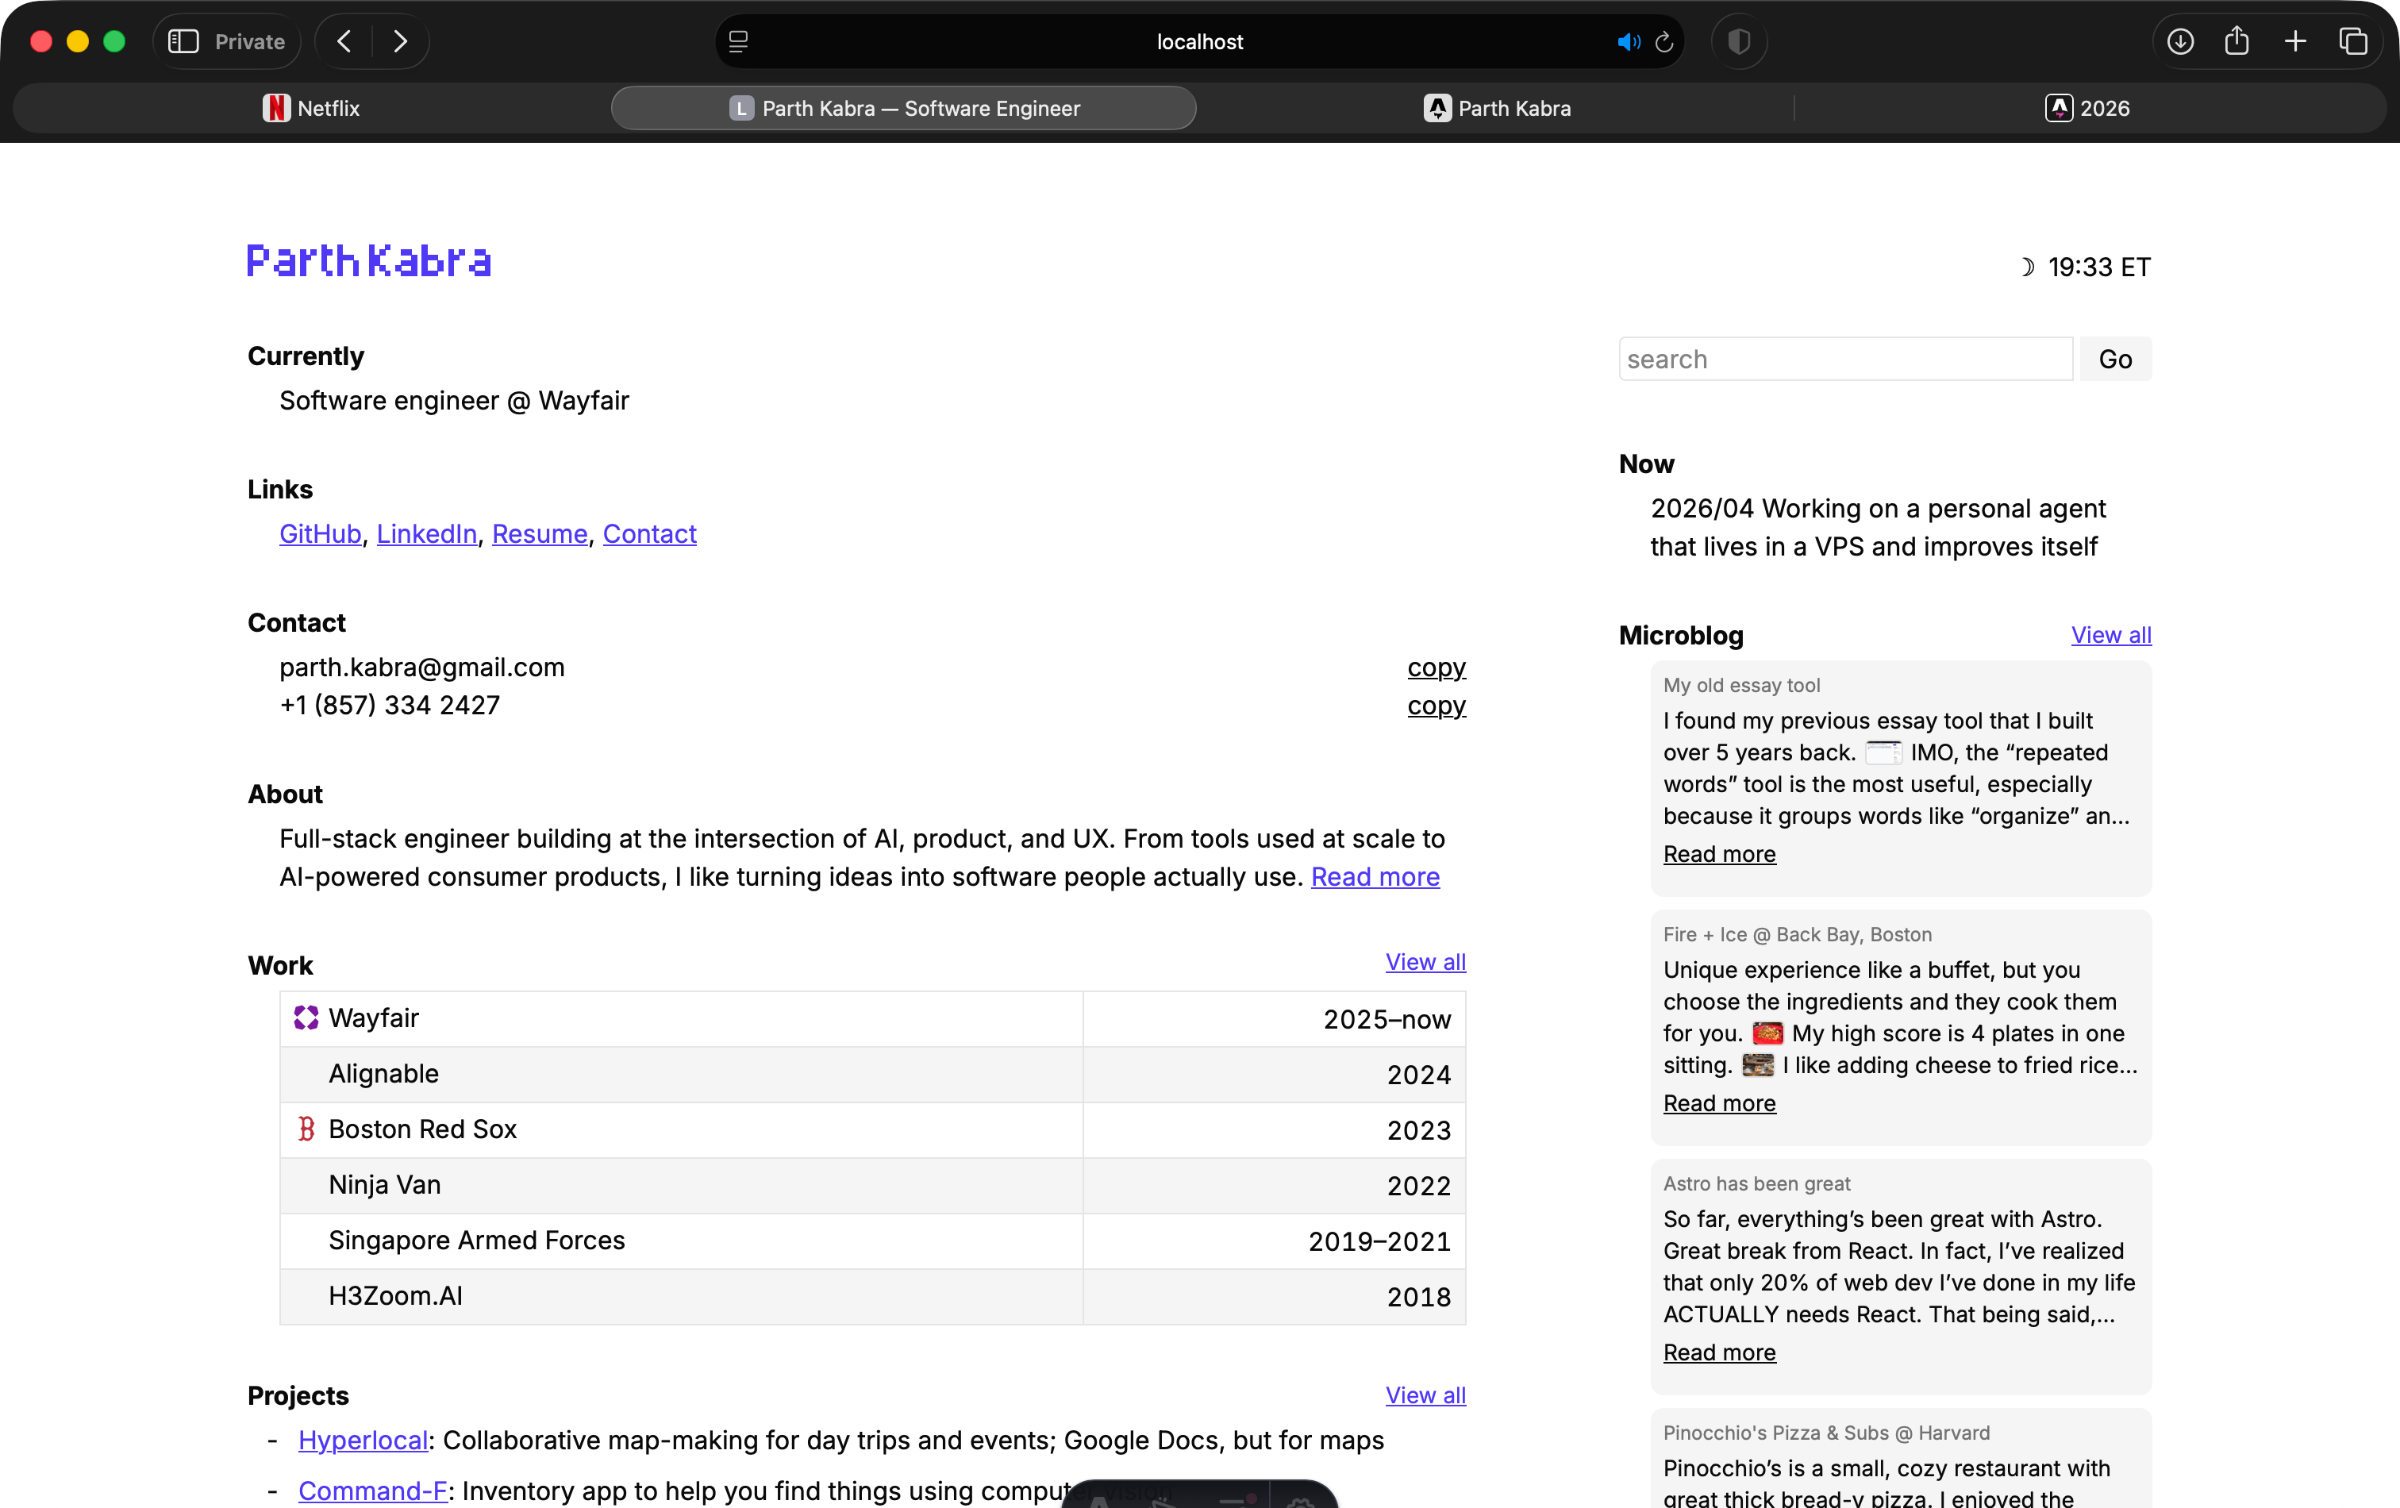Go back to the previous page
This screenshot has height=1508, width=2400.
click(x=345, y=41)
